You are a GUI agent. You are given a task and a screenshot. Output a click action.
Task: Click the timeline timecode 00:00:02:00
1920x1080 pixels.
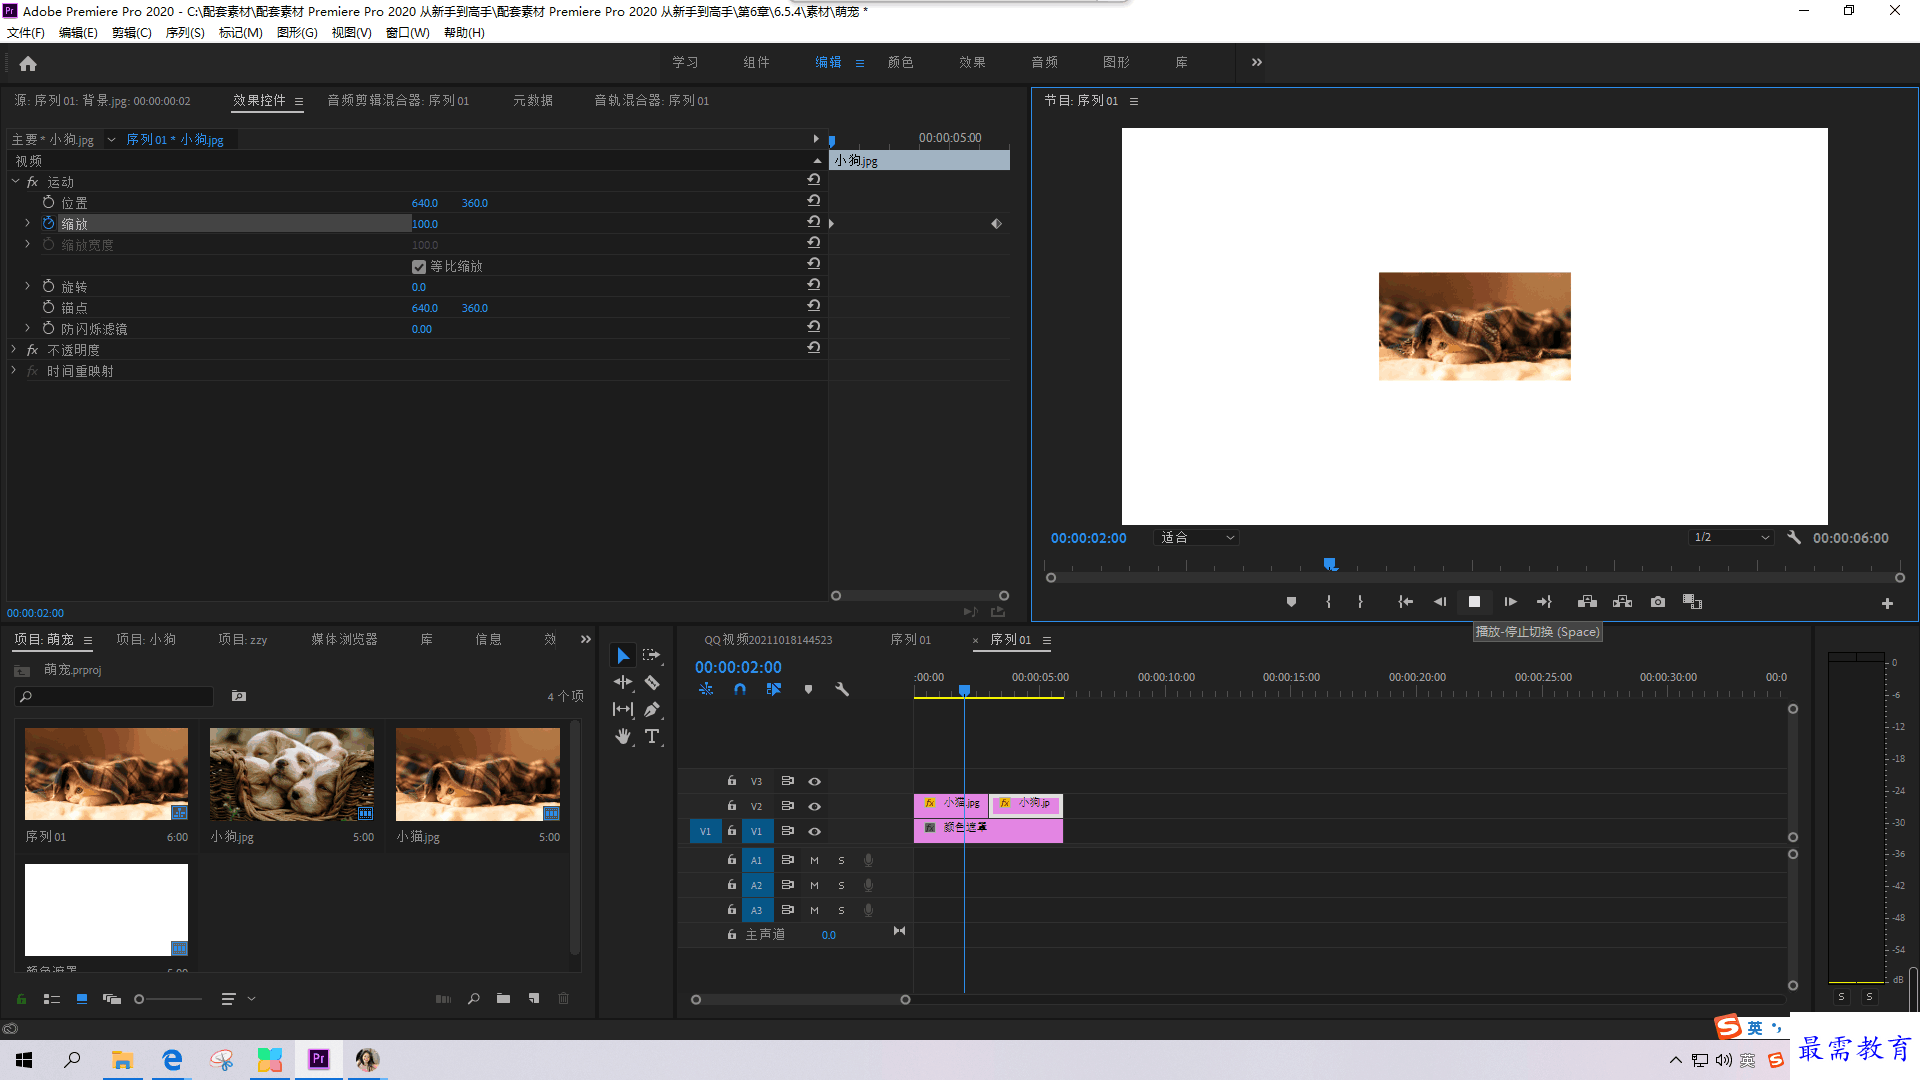(738, 667)
